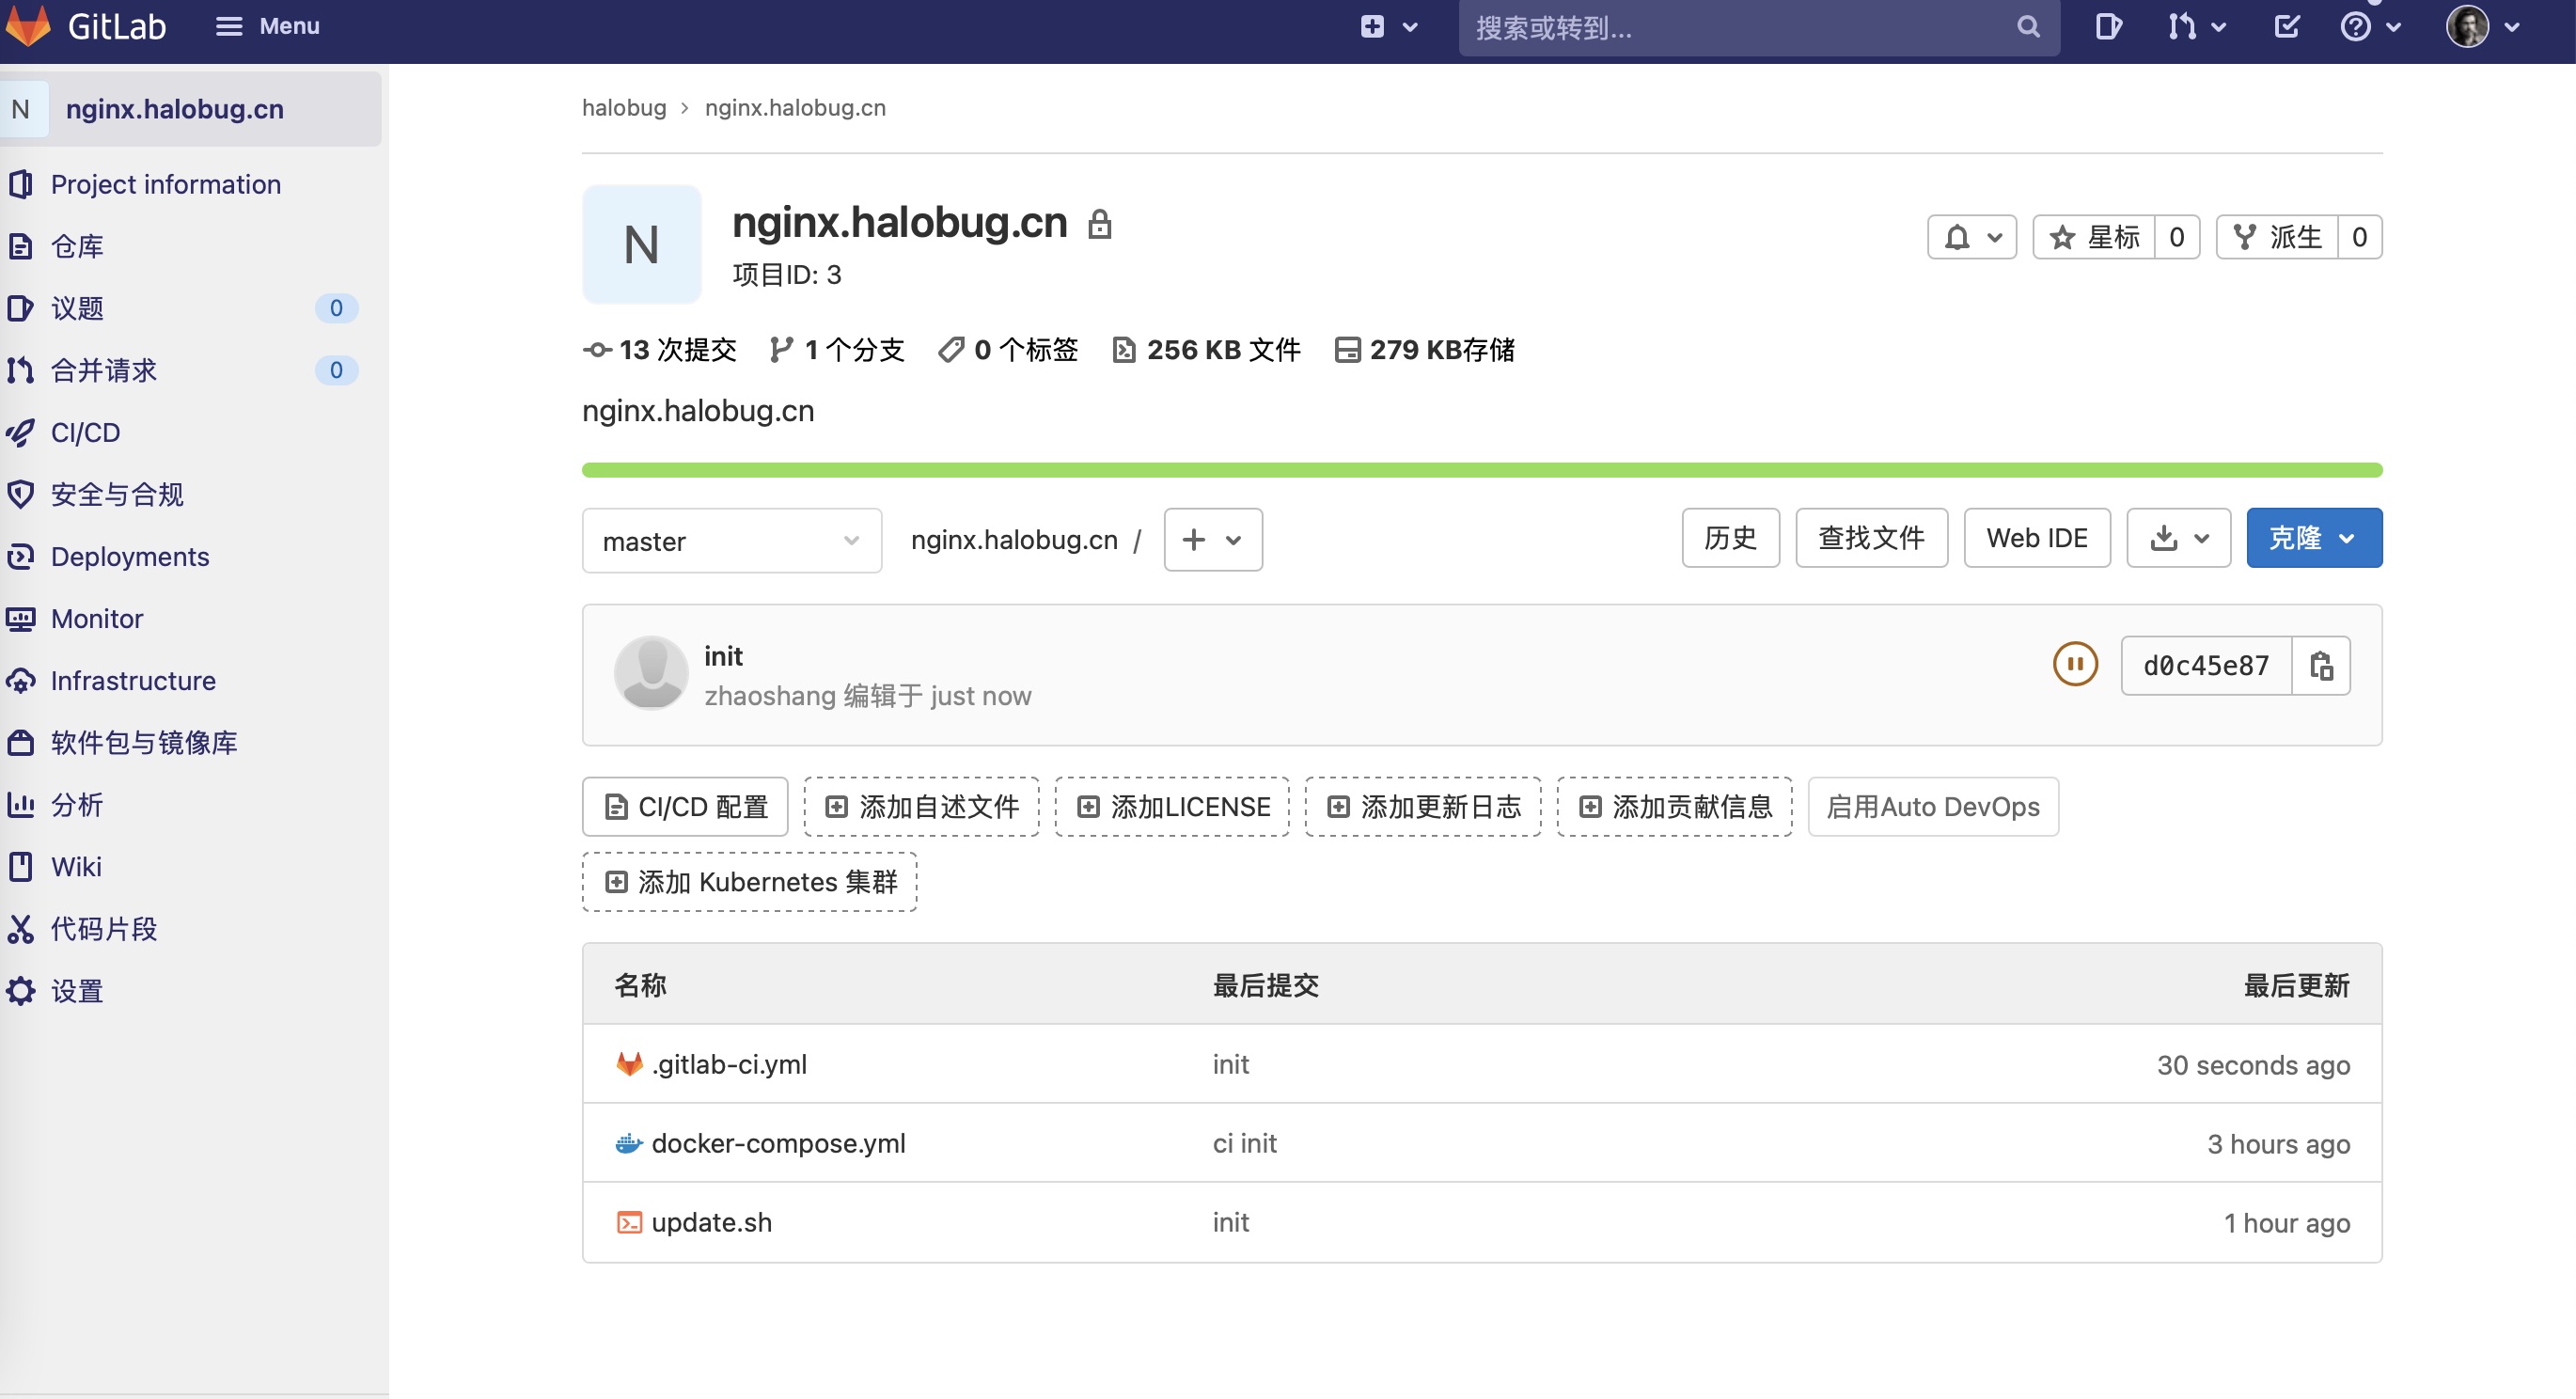
Task: Click 启用Auto DevOps button
Action: point(1933,806)
